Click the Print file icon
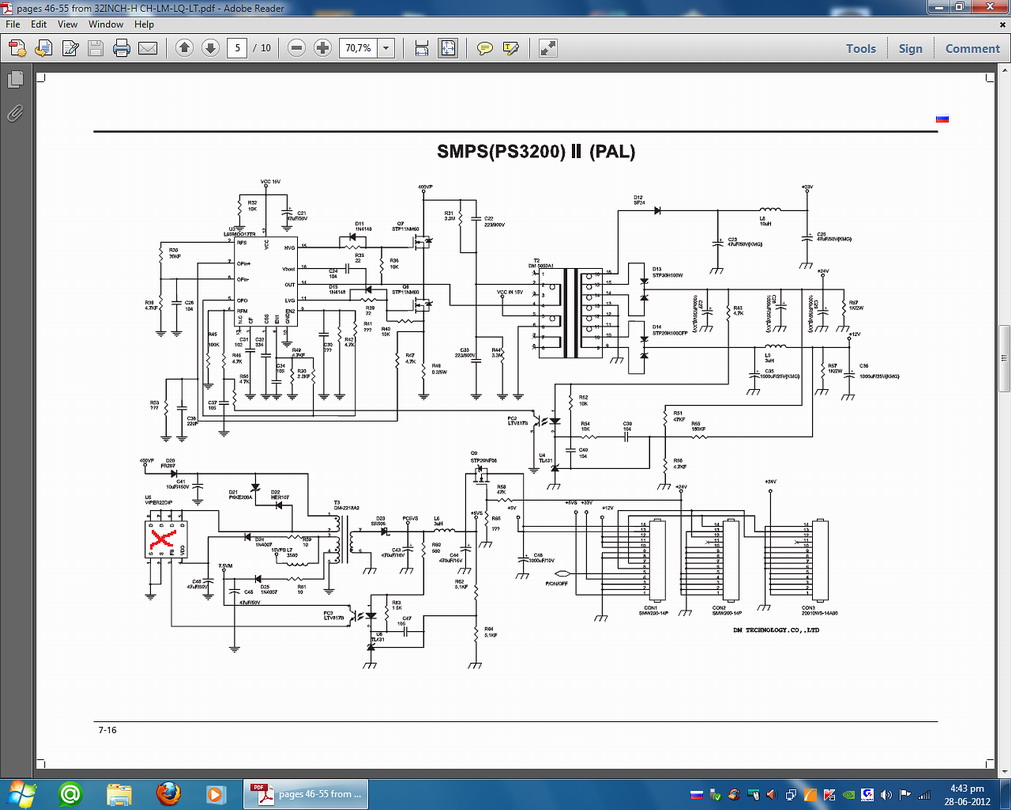Screen dimensions: 1011x810 [x=122, y=48]
